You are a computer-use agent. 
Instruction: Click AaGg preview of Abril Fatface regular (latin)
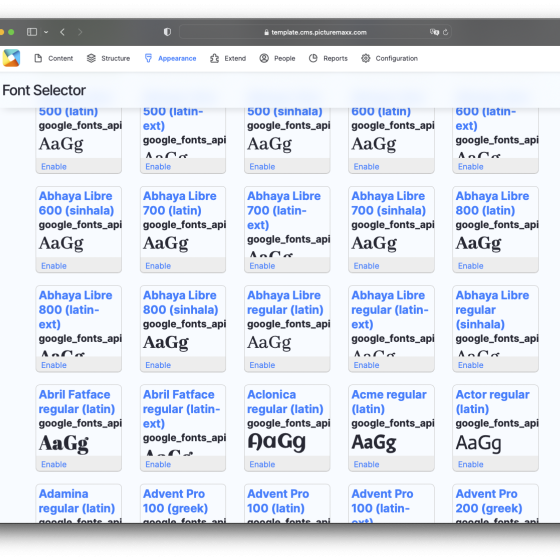coord(64,444)
